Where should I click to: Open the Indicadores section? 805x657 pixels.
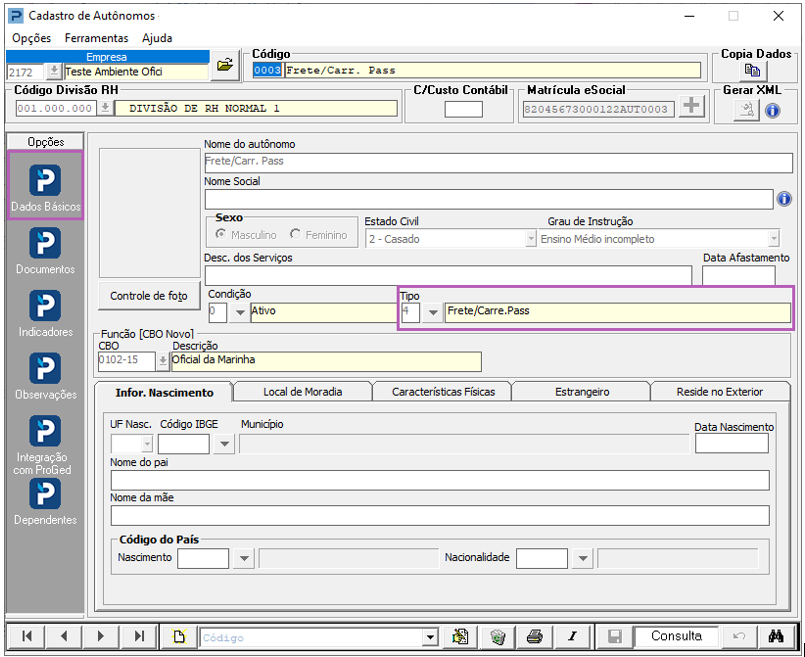45,314
